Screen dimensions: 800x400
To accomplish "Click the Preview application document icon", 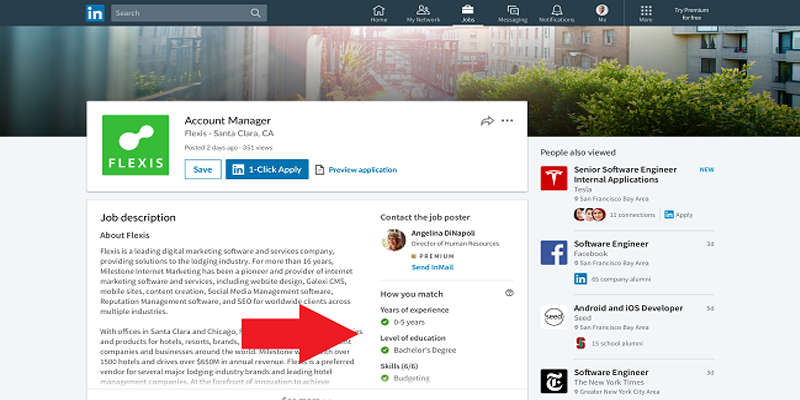I will click(319, 170).
